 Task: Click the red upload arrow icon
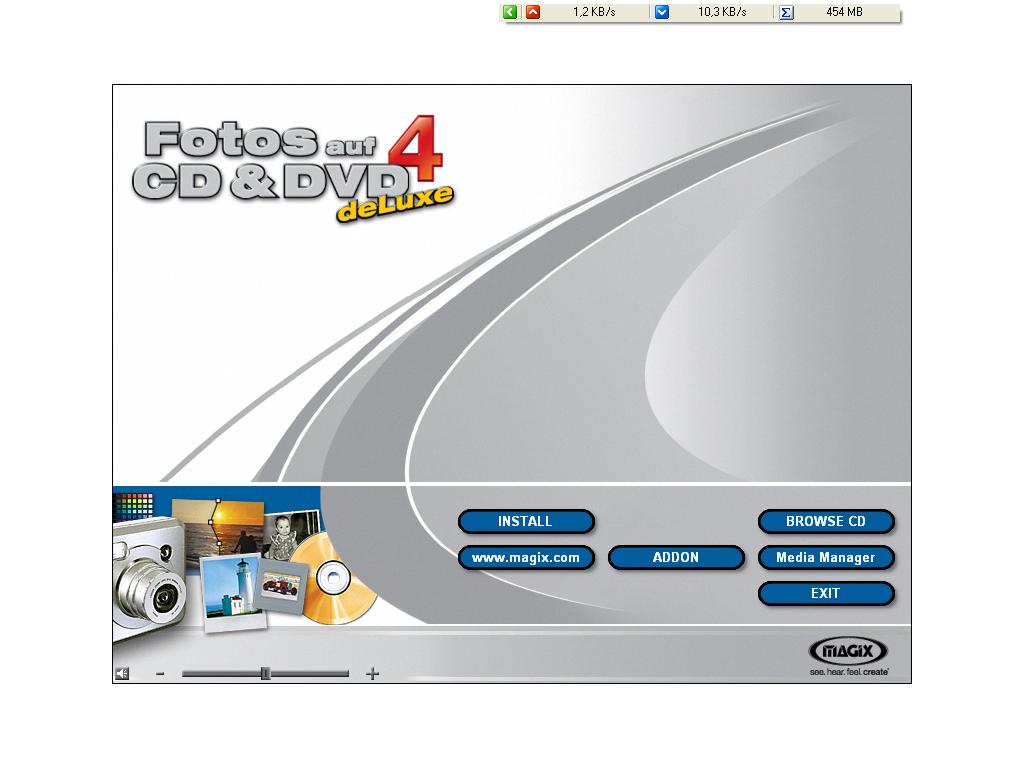[x=533, y=12]
